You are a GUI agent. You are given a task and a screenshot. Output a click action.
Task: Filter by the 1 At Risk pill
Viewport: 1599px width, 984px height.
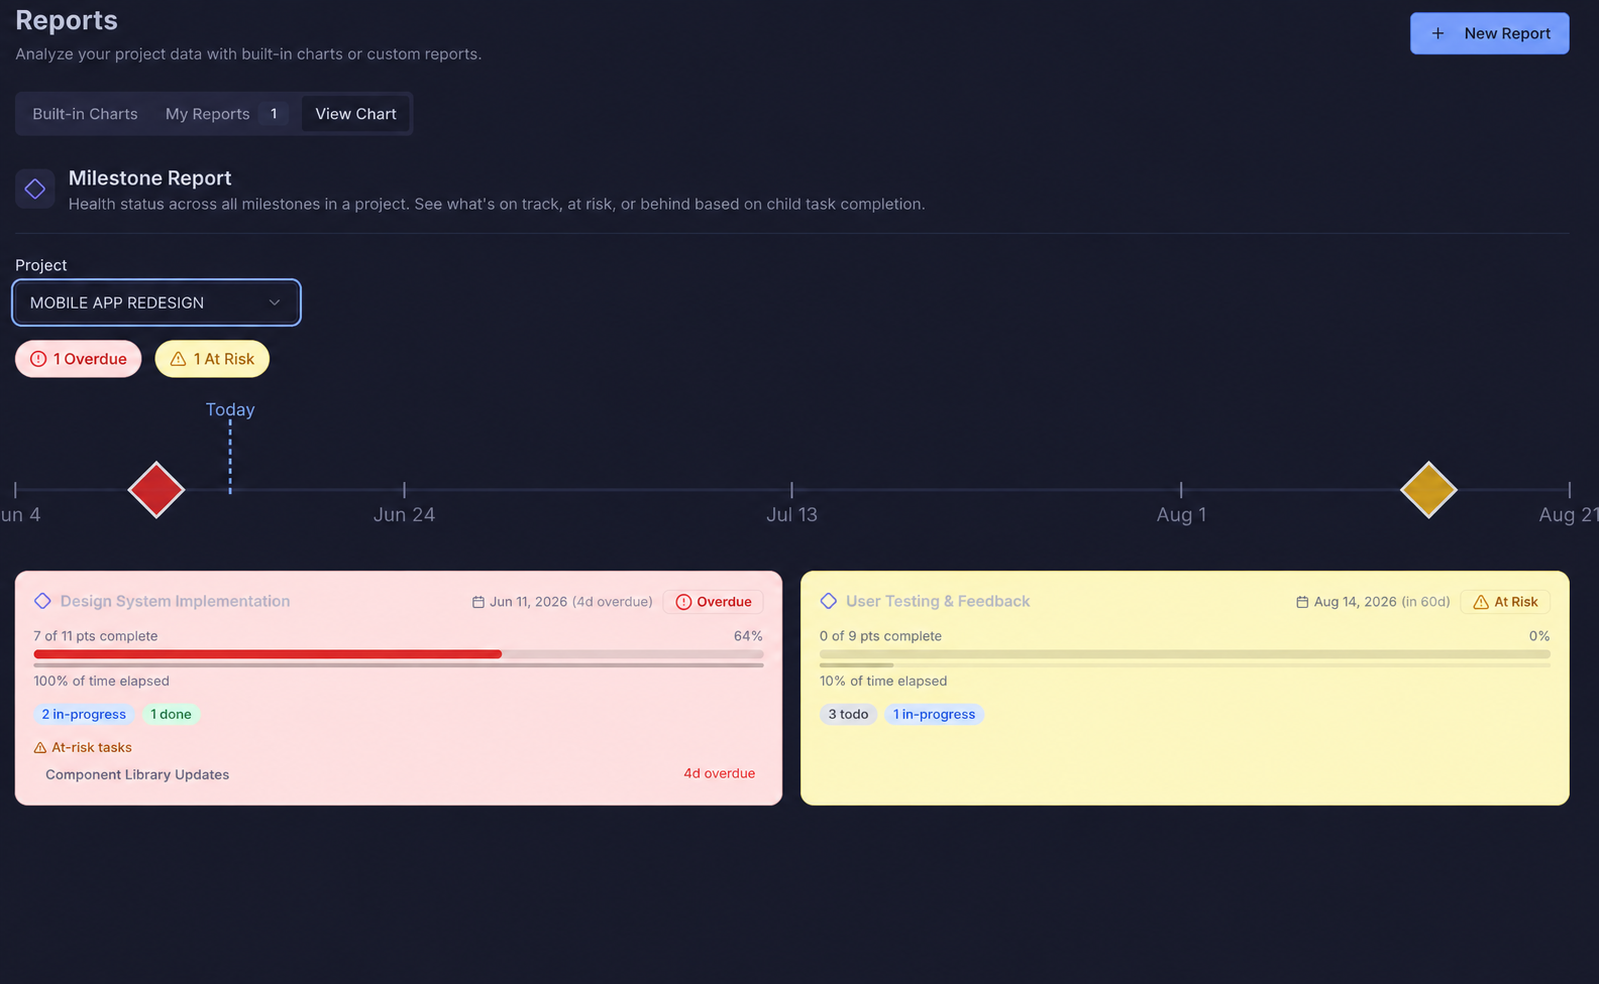pyautogui.click(x=212, y=359)
